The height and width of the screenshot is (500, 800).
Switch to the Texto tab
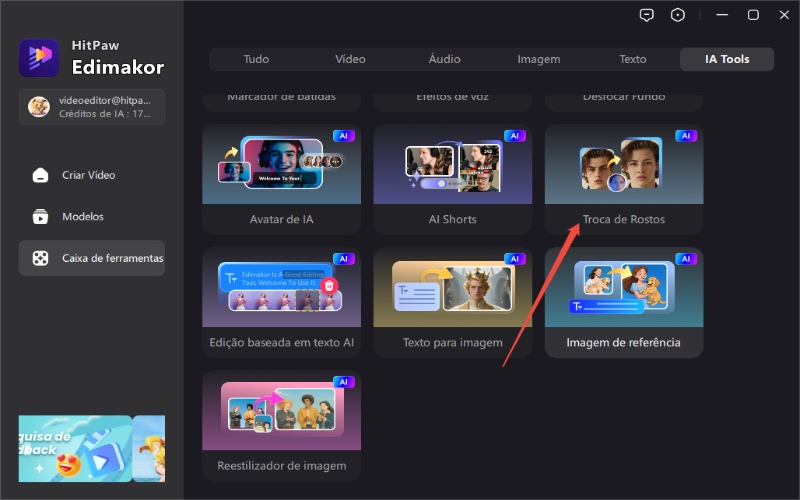pos(632,59)
